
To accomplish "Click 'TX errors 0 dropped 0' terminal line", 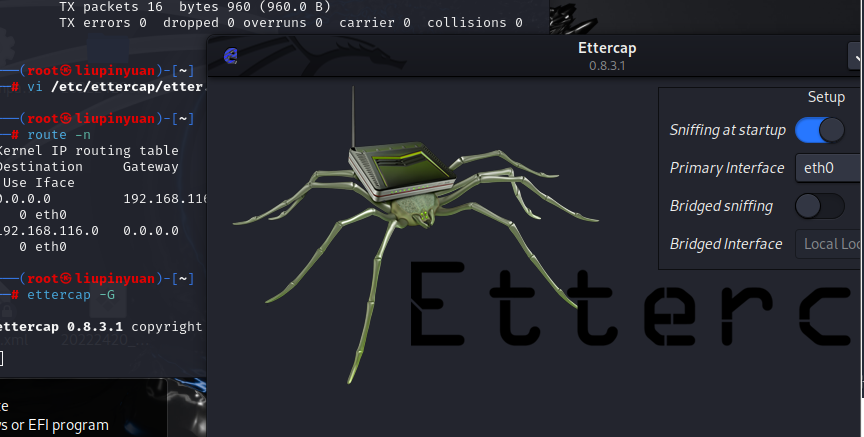I will point(290,23).
